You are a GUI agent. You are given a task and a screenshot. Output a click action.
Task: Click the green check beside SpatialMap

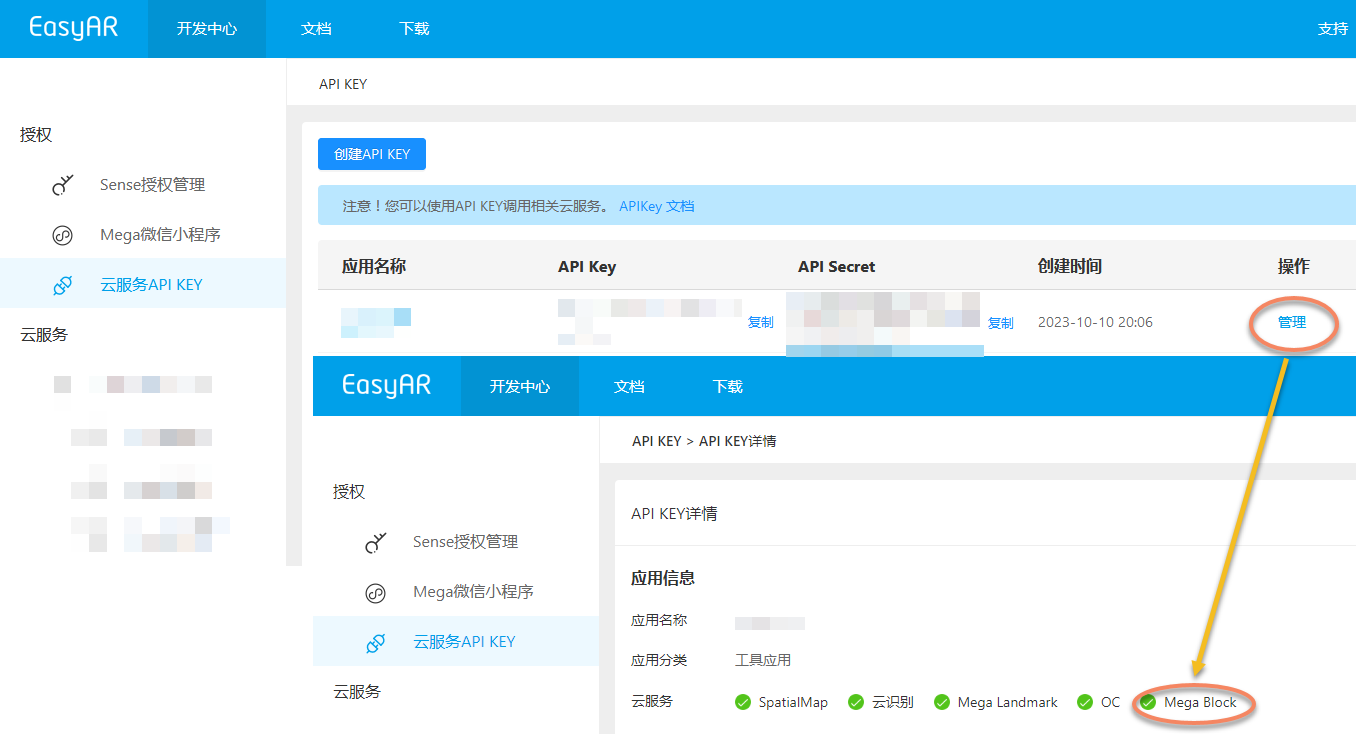tap(743, 701)
